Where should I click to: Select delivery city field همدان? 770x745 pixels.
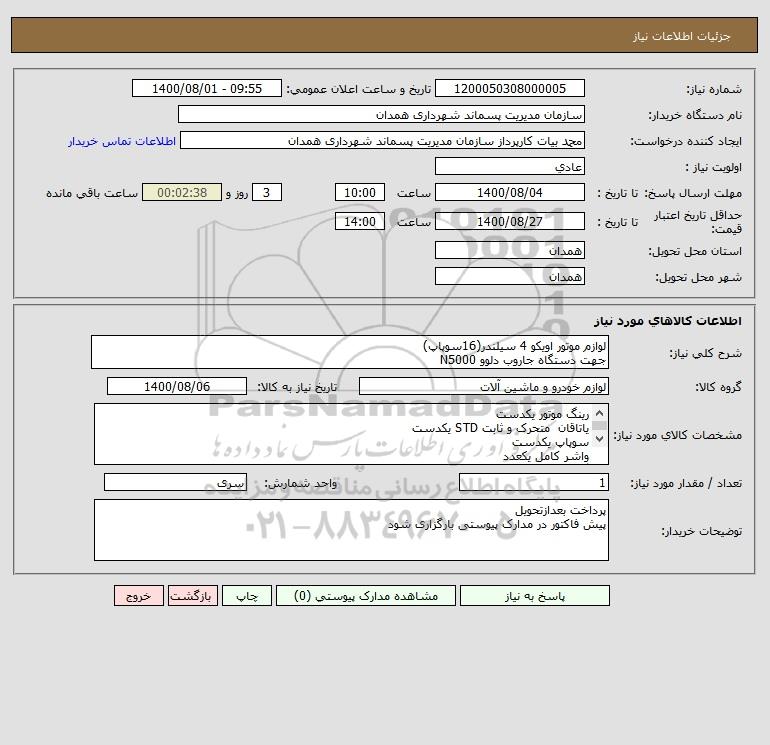(510, 276)
